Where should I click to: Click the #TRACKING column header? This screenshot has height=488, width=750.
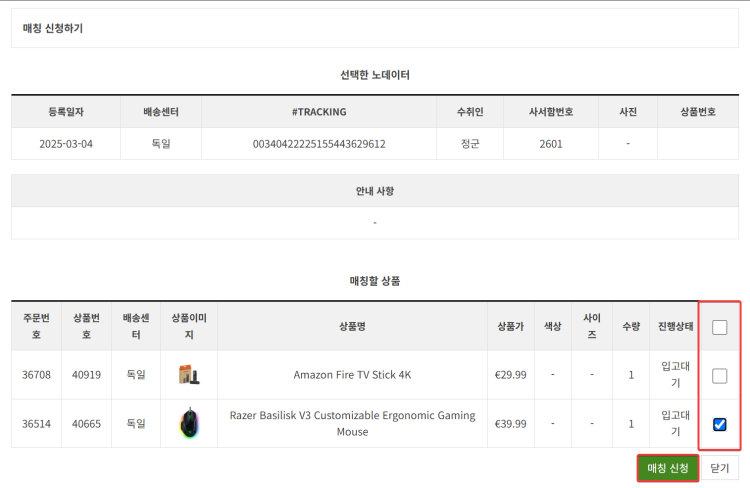(x=319, y=111)
